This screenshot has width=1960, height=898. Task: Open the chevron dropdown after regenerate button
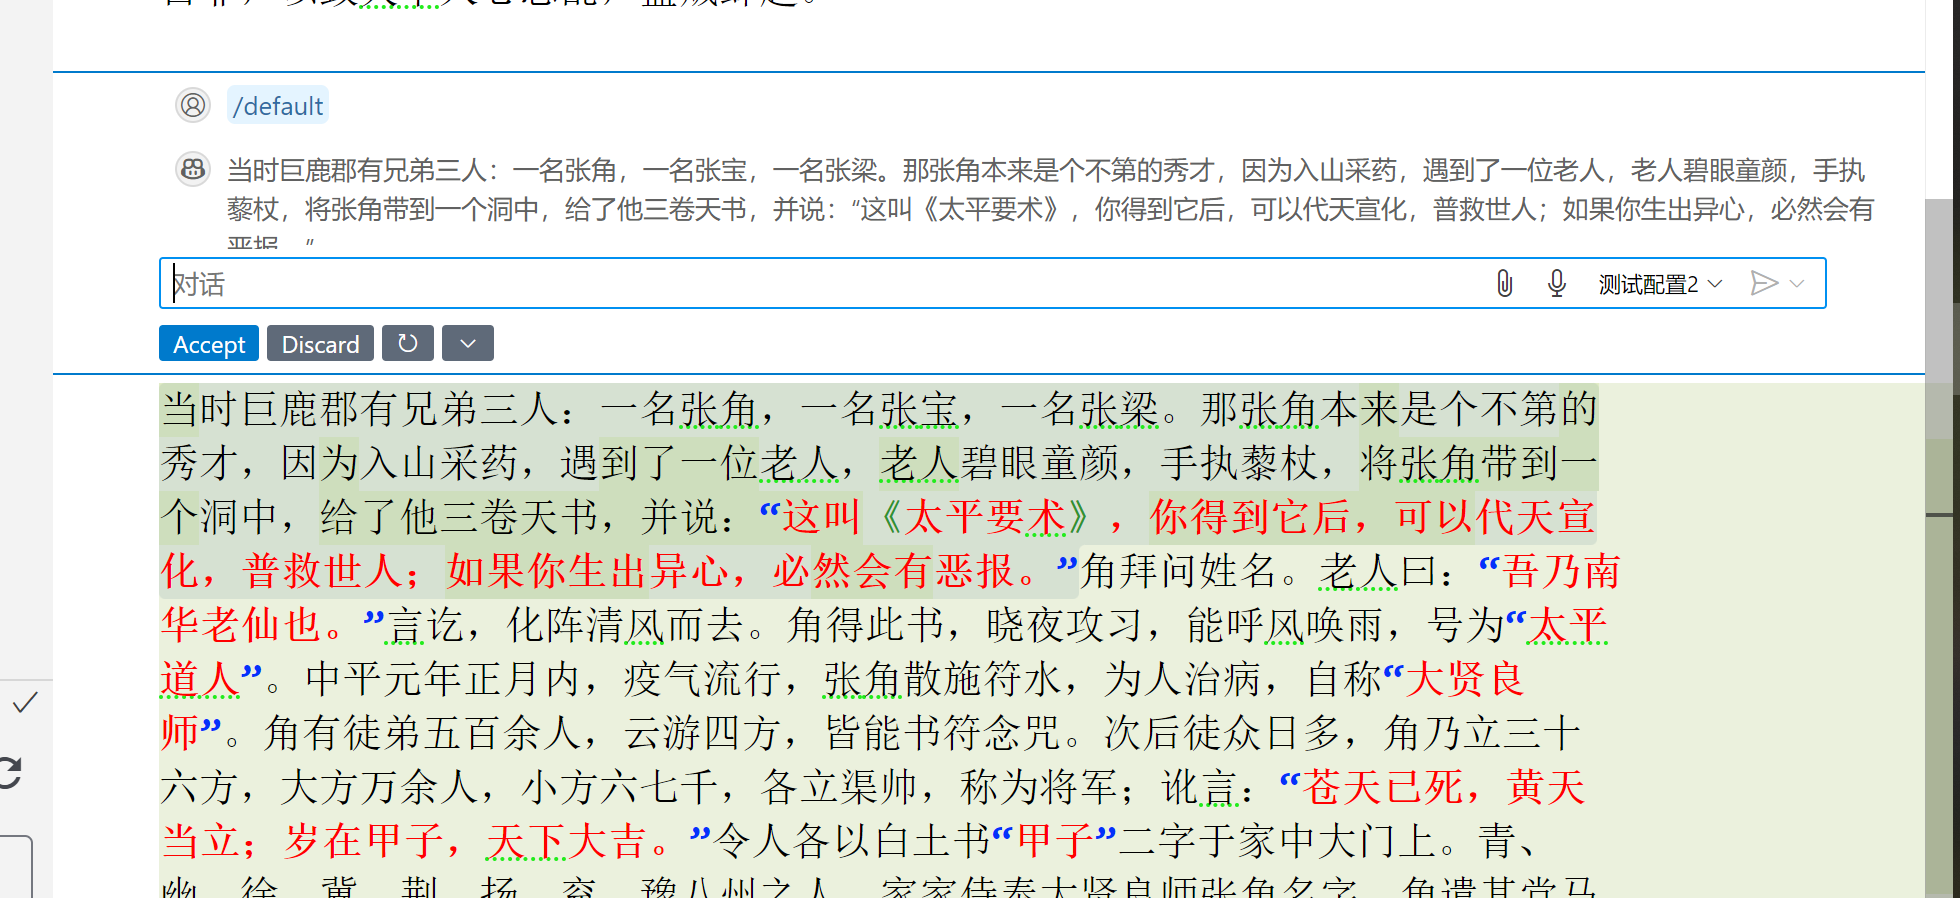pyautogui.click(x=468, y=344)
